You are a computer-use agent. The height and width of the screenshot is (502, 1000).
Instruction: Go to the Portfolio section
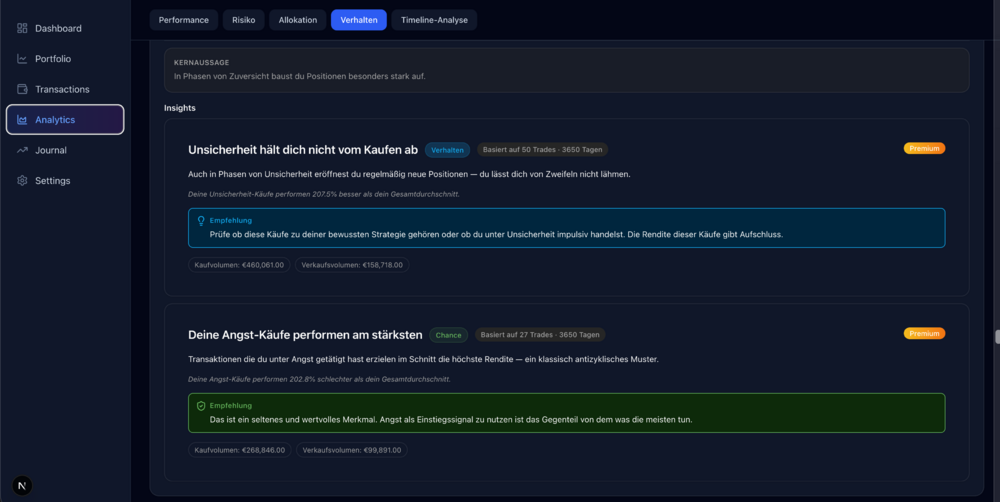[65, 59]
